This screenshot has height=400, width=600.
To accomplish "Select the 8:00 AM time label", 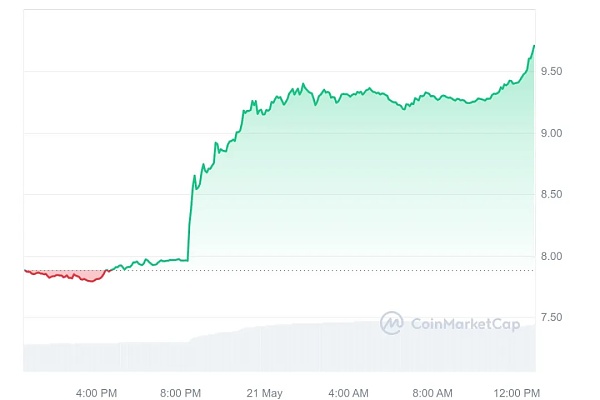I will point(433,391).
